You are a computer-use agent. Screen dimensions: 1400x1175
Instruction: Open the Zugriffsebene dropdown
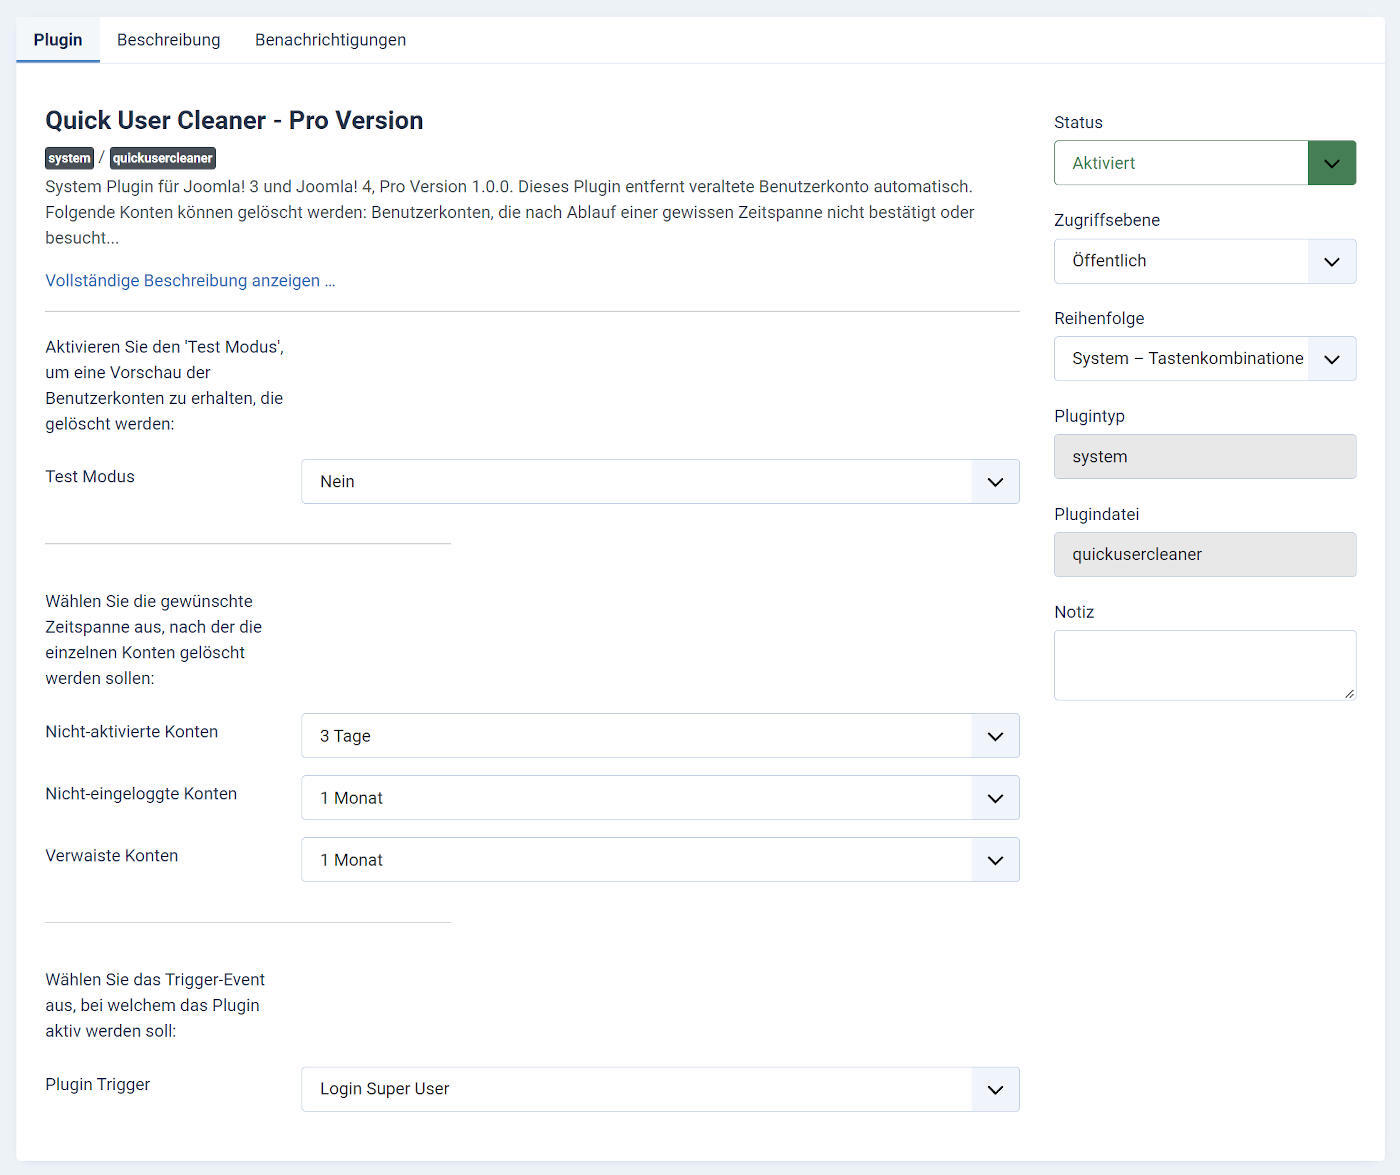point(1204,261)
